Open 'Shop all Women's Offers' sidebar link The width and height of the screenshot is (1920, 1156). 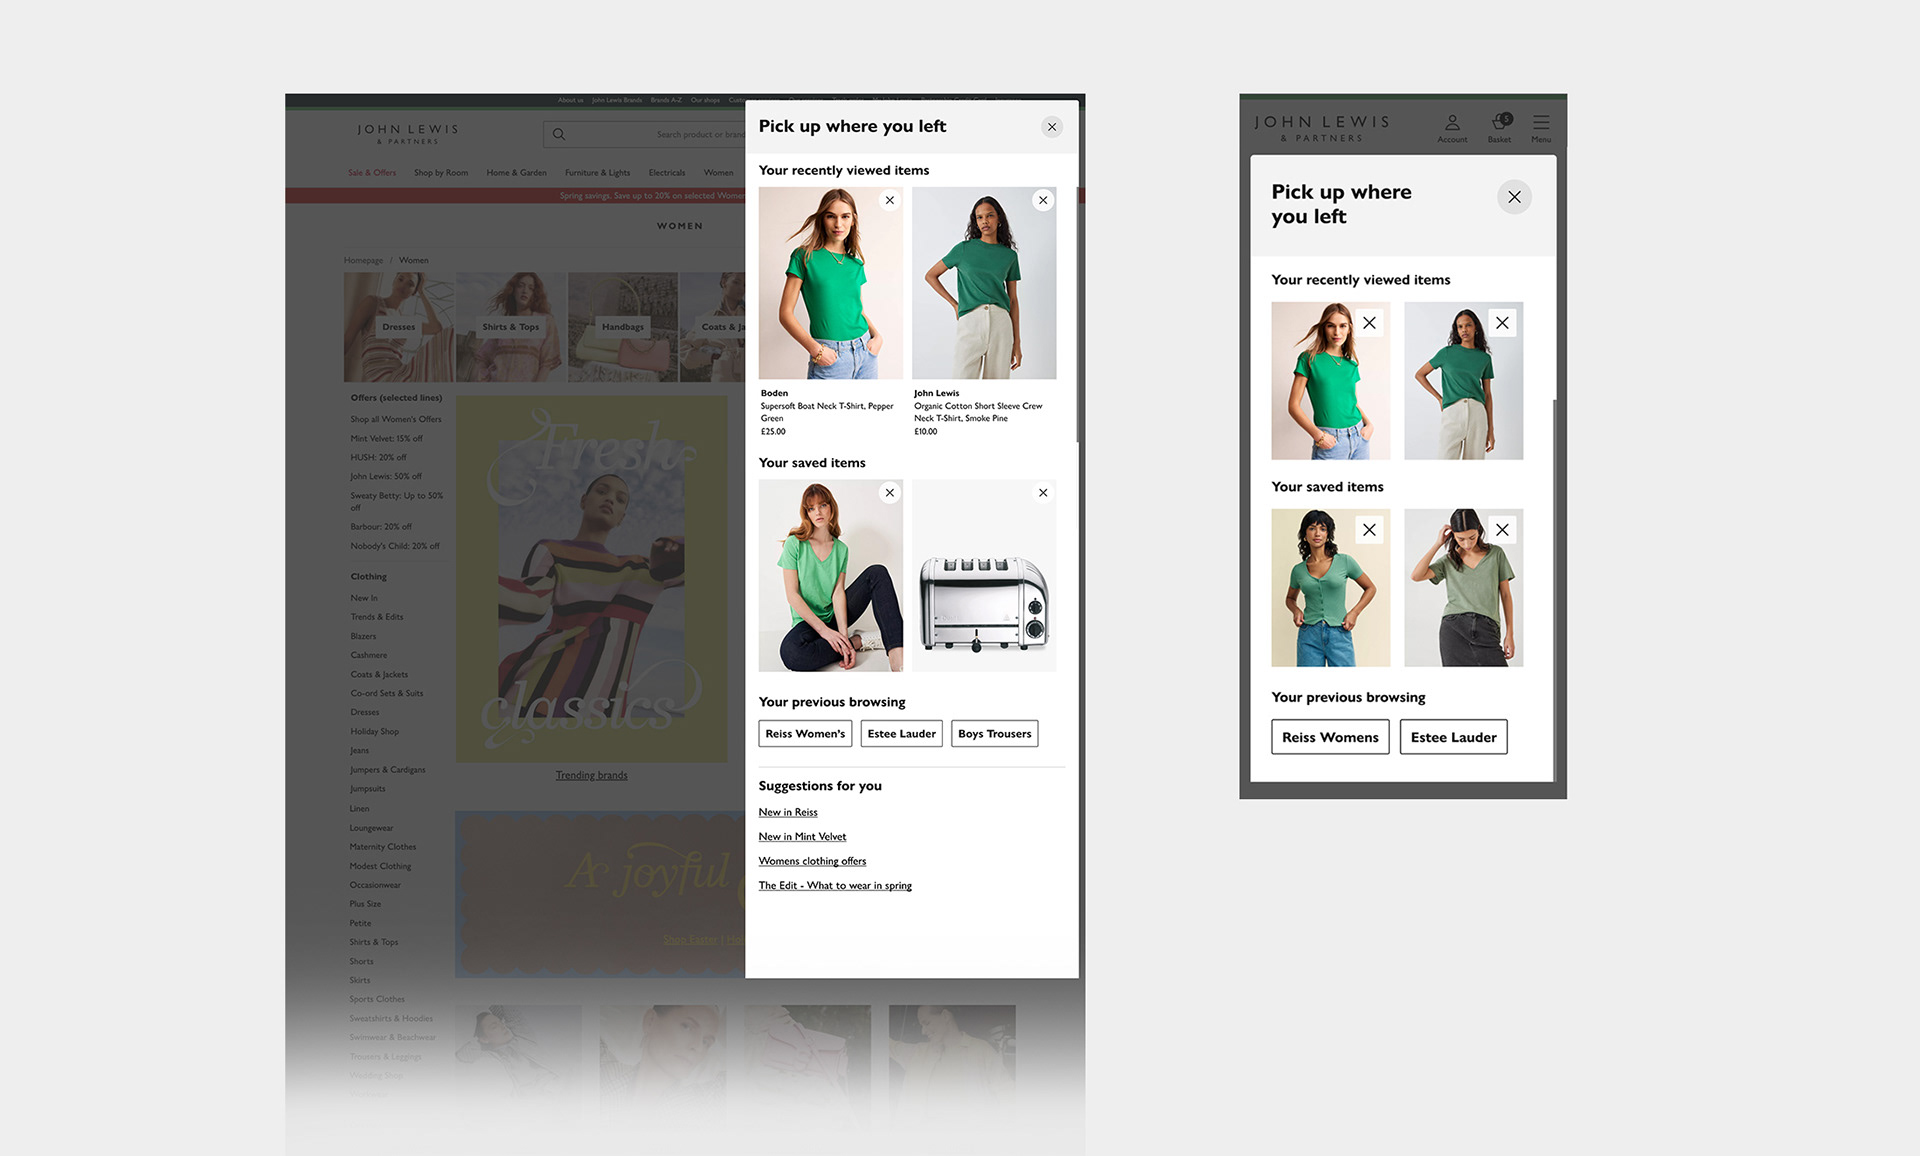coord(396,419)
